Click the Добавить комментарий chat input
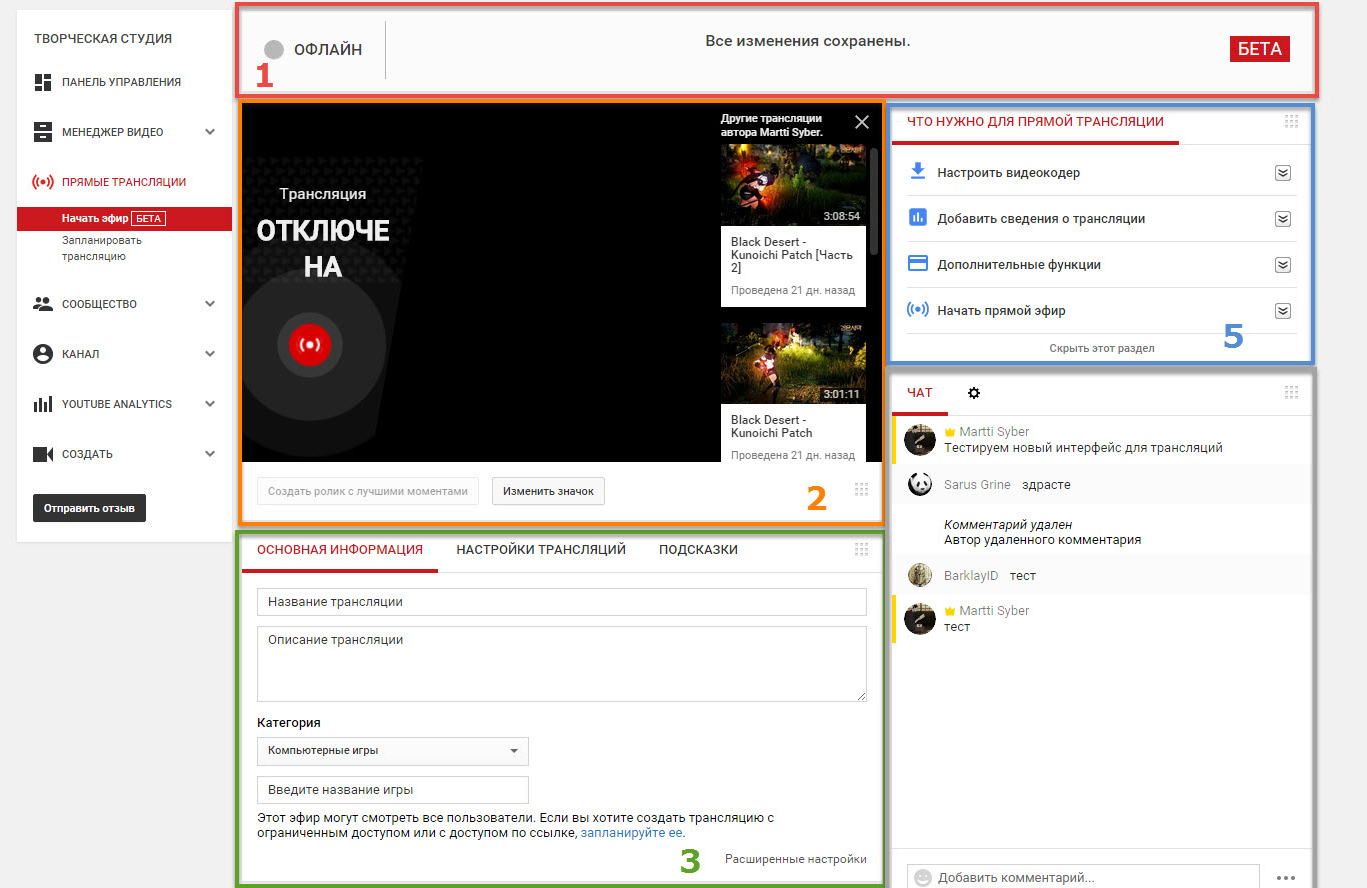1367x888 pixels. tap(1083, 878)
